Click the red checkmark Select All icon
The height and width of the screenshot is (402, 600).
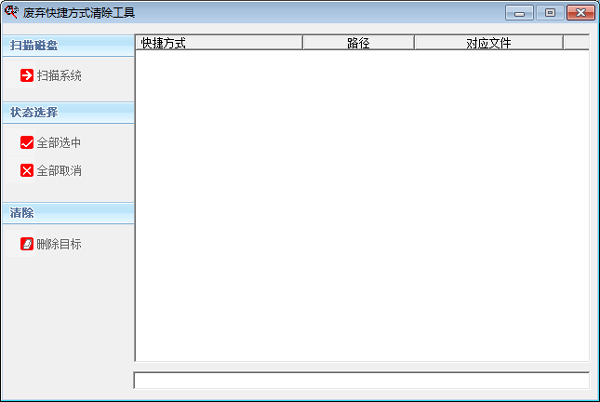point(27,143)
